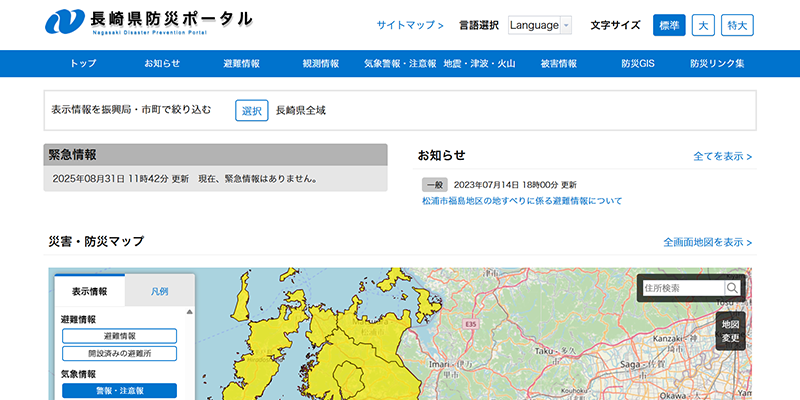This screenshot has width=800, height=400.
Task: Click 全画面地図を表示 link
Action: pyautogui.click(x=708, y=242)
